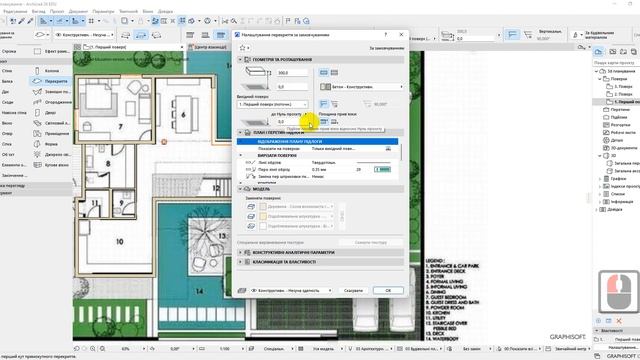Open the Документ menu
The height and width of the screenshot is (360, 640).
(78, 11)
